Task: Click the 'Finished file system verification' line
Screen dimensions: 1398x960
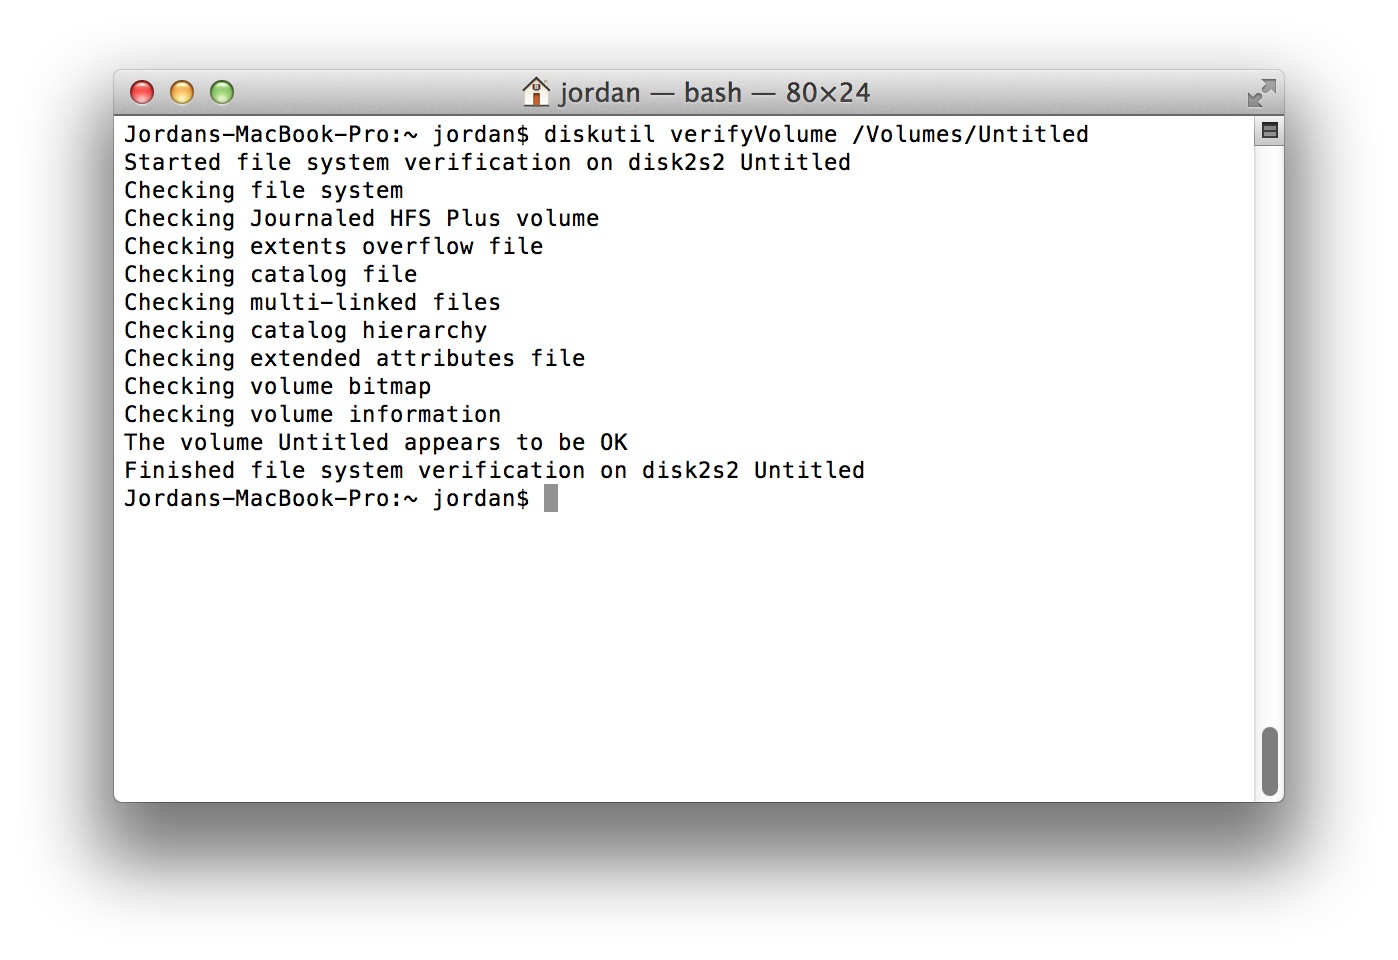Action: (494, 470)
